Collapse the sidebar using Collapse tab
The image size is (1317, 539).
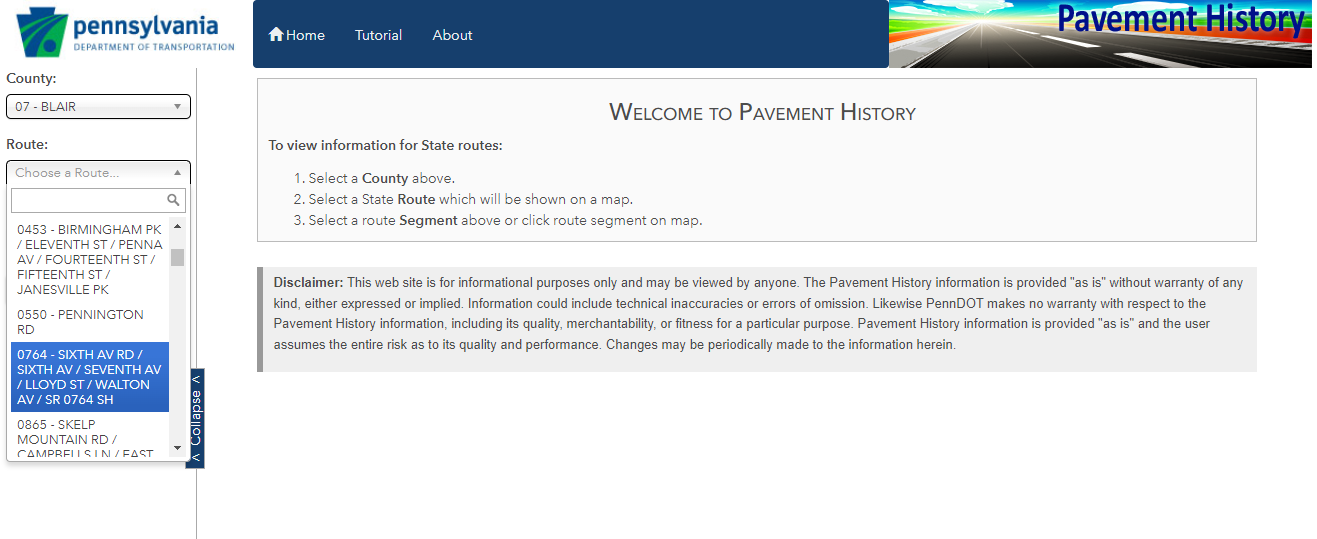click(x=196, y=417)
